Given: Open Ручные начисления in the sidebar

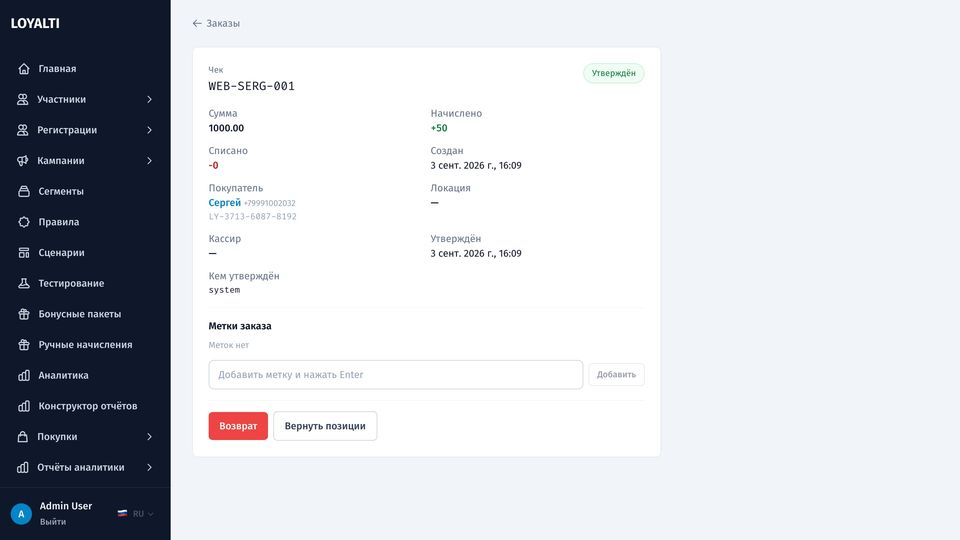Looking at the screenshot, I should click(x=85, y=345).
